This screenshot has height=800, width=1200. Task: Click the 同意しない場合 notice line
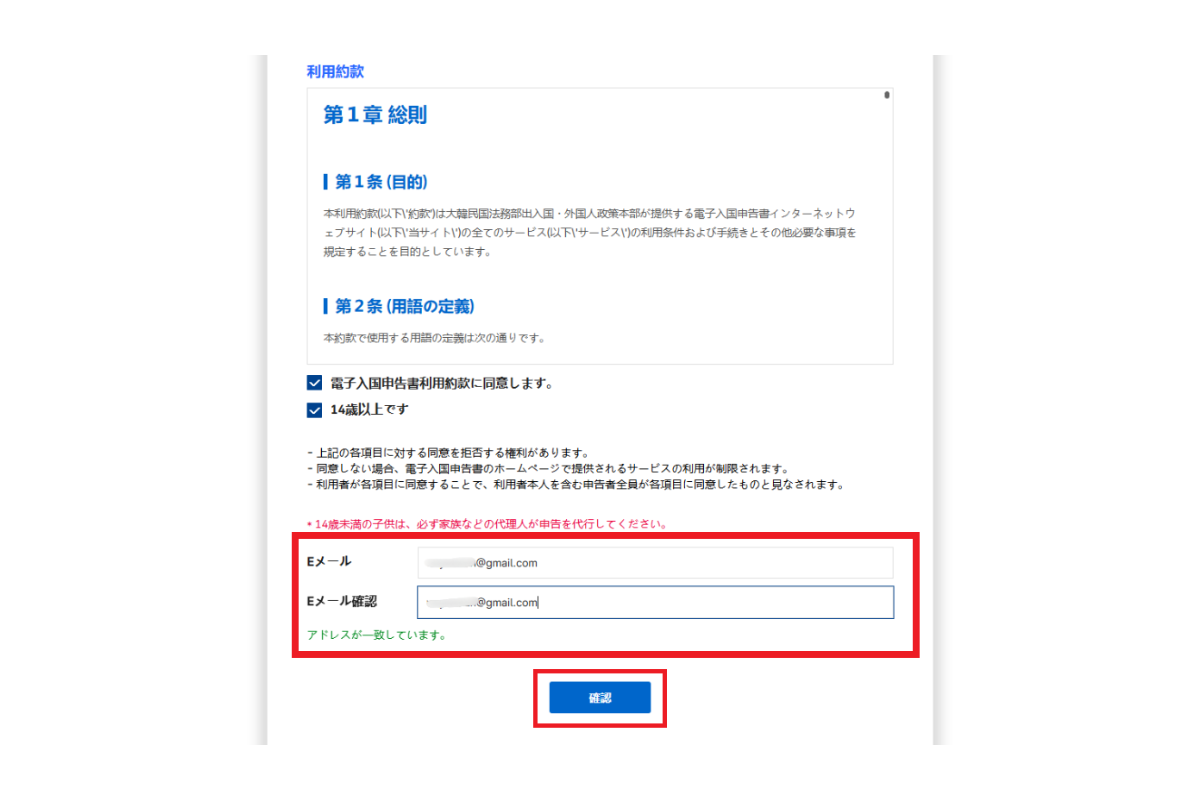click(548, 469)
